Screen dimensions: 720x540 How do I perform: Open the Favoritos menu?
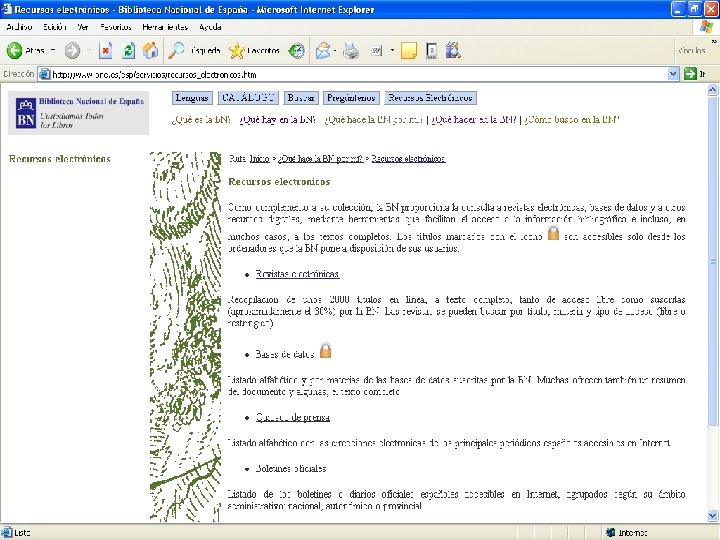click(x=116, y=27)
